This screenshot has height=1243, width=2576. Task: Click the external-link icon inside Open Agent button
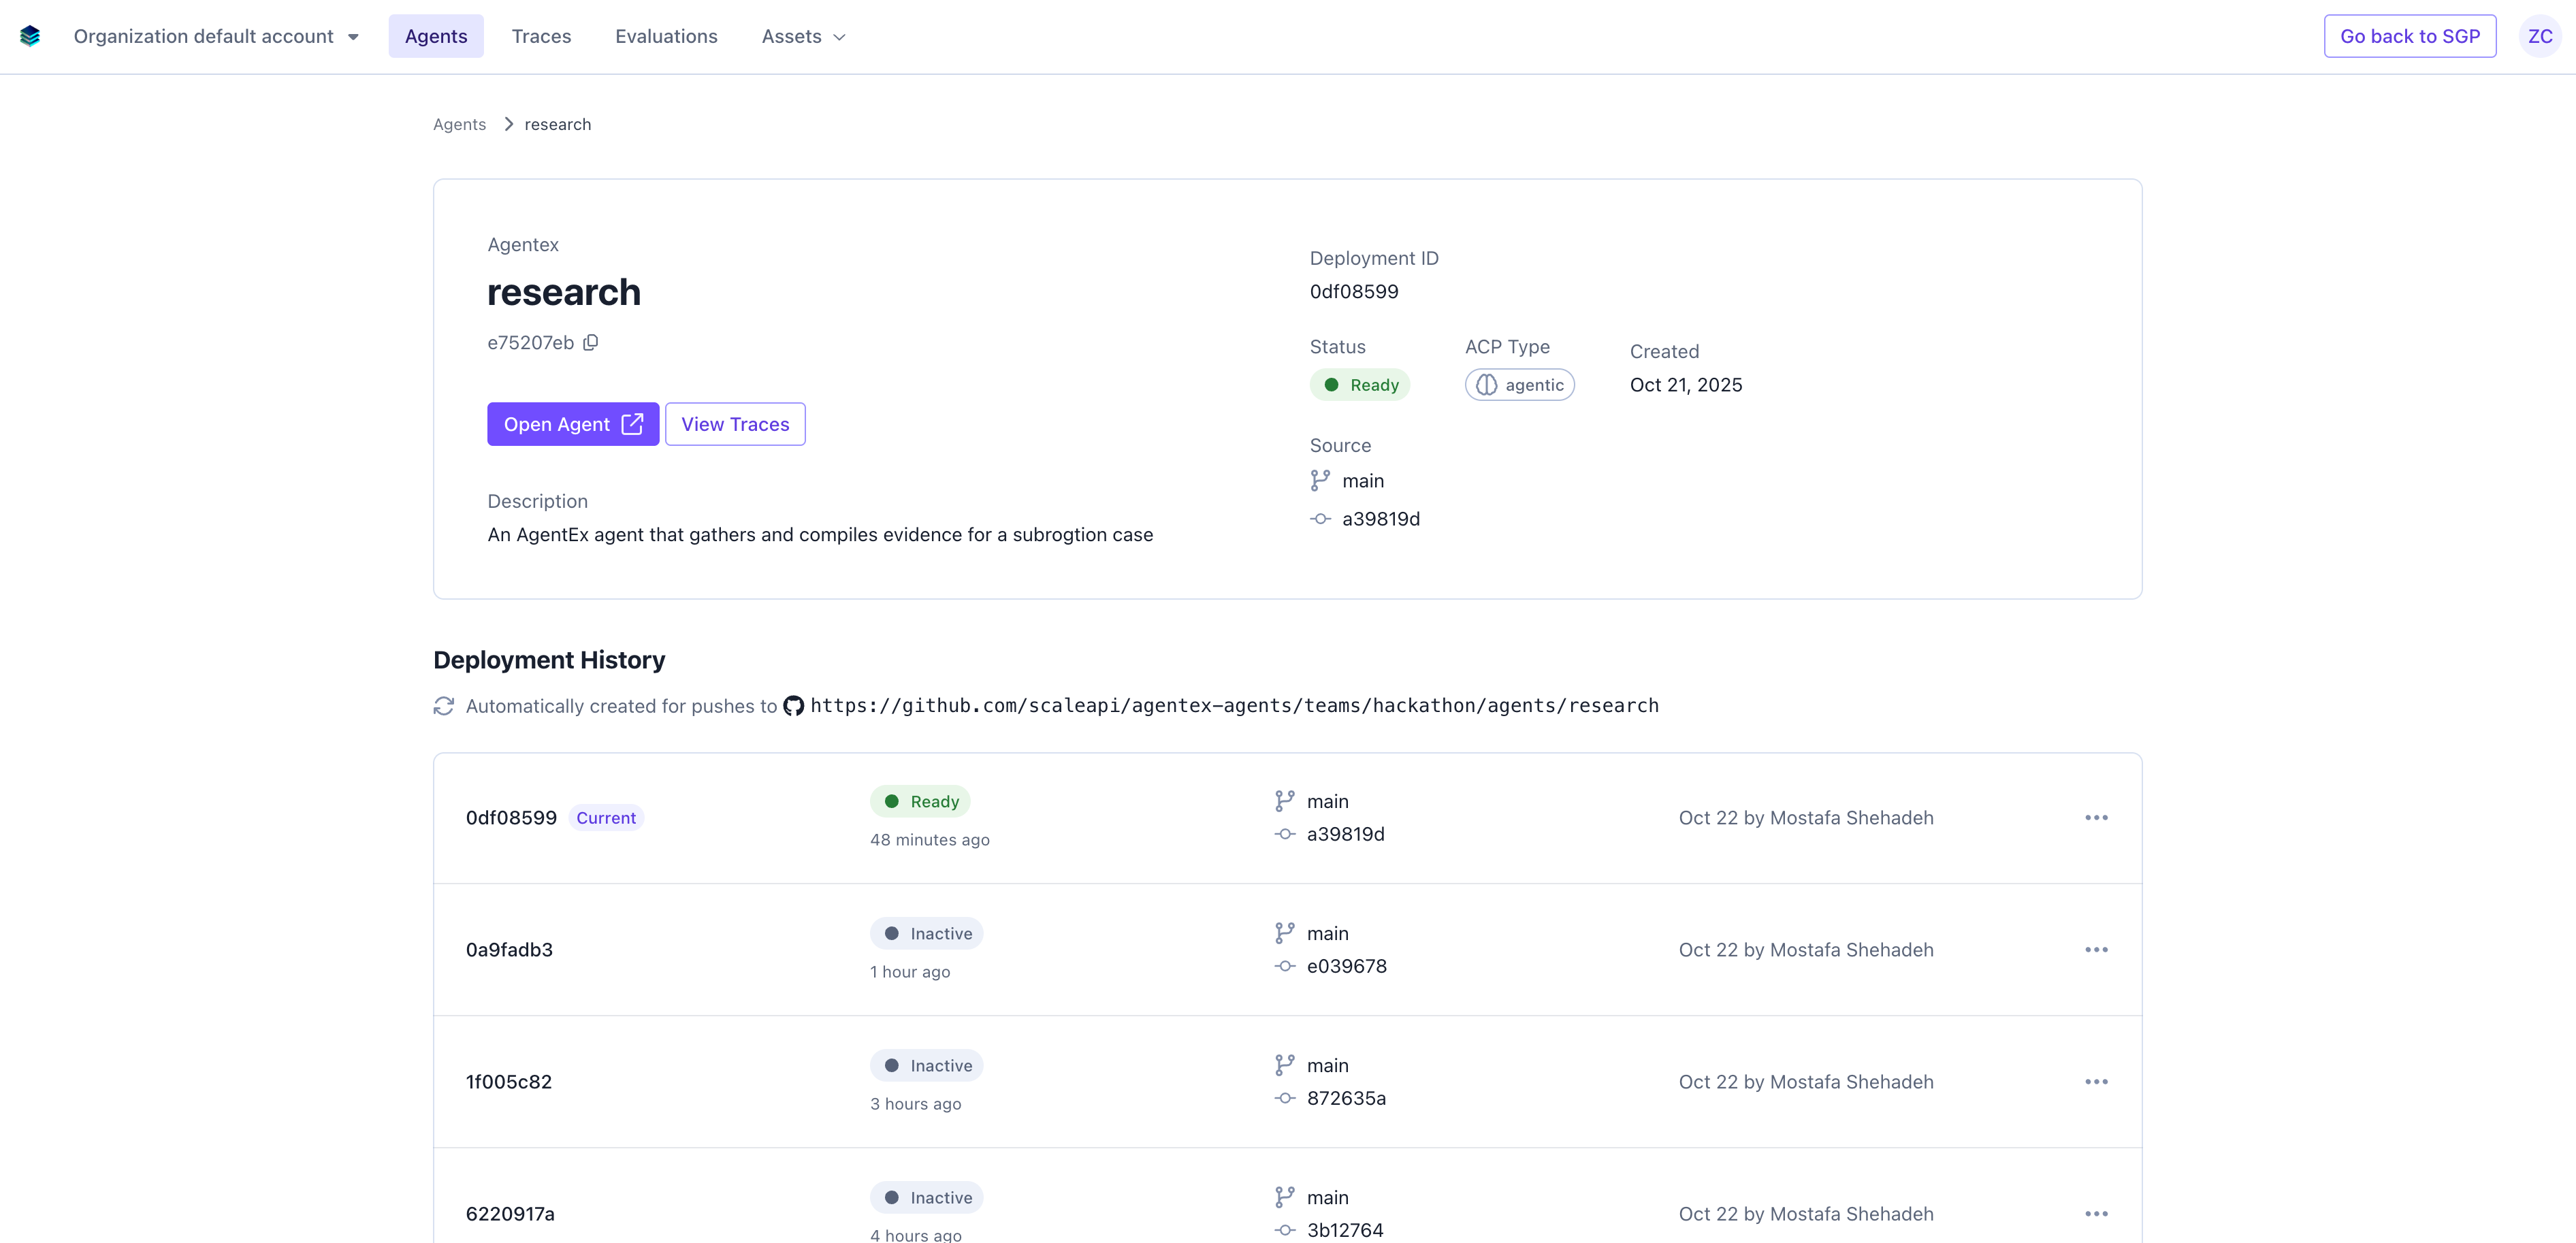(633, 424)
